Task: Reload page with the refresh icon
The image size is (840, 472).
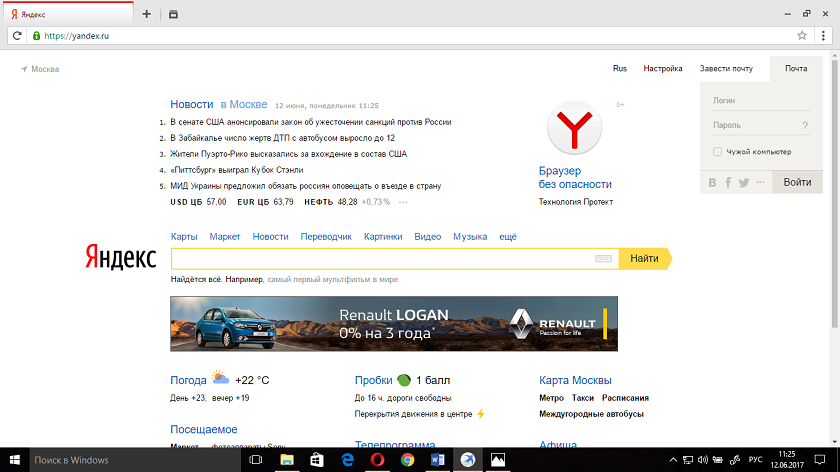Action: tap(17, 35)
